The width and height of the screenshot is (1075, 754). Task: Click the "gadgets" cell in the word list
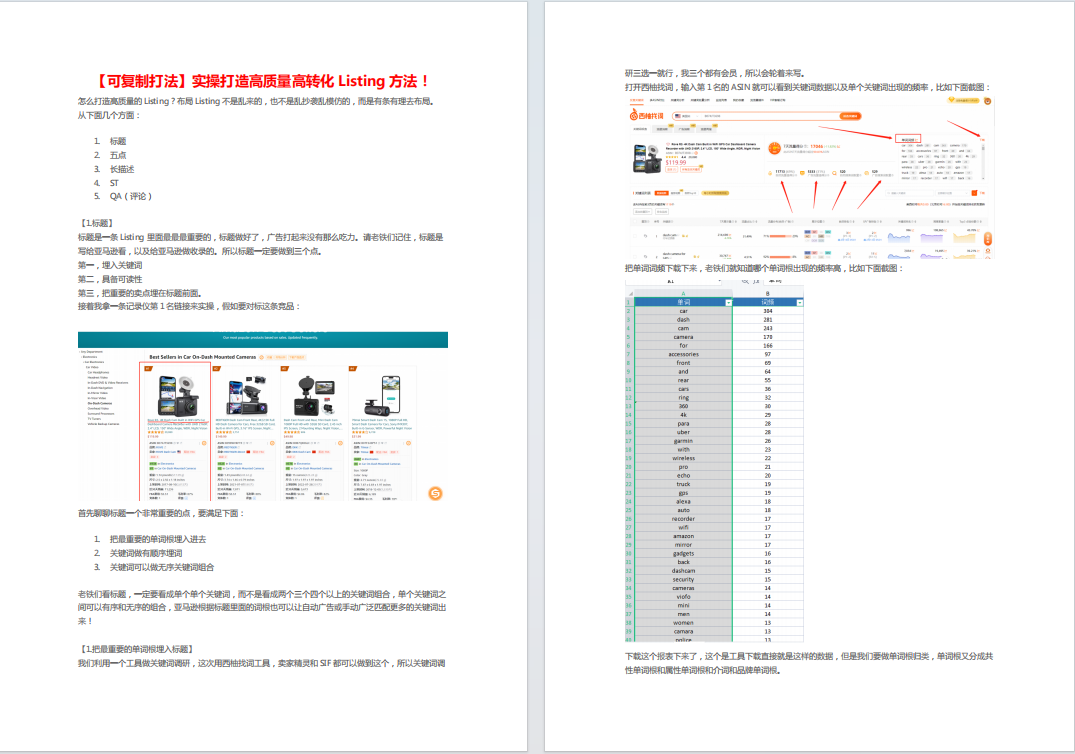pyautogui.click(x=684, y=553)
